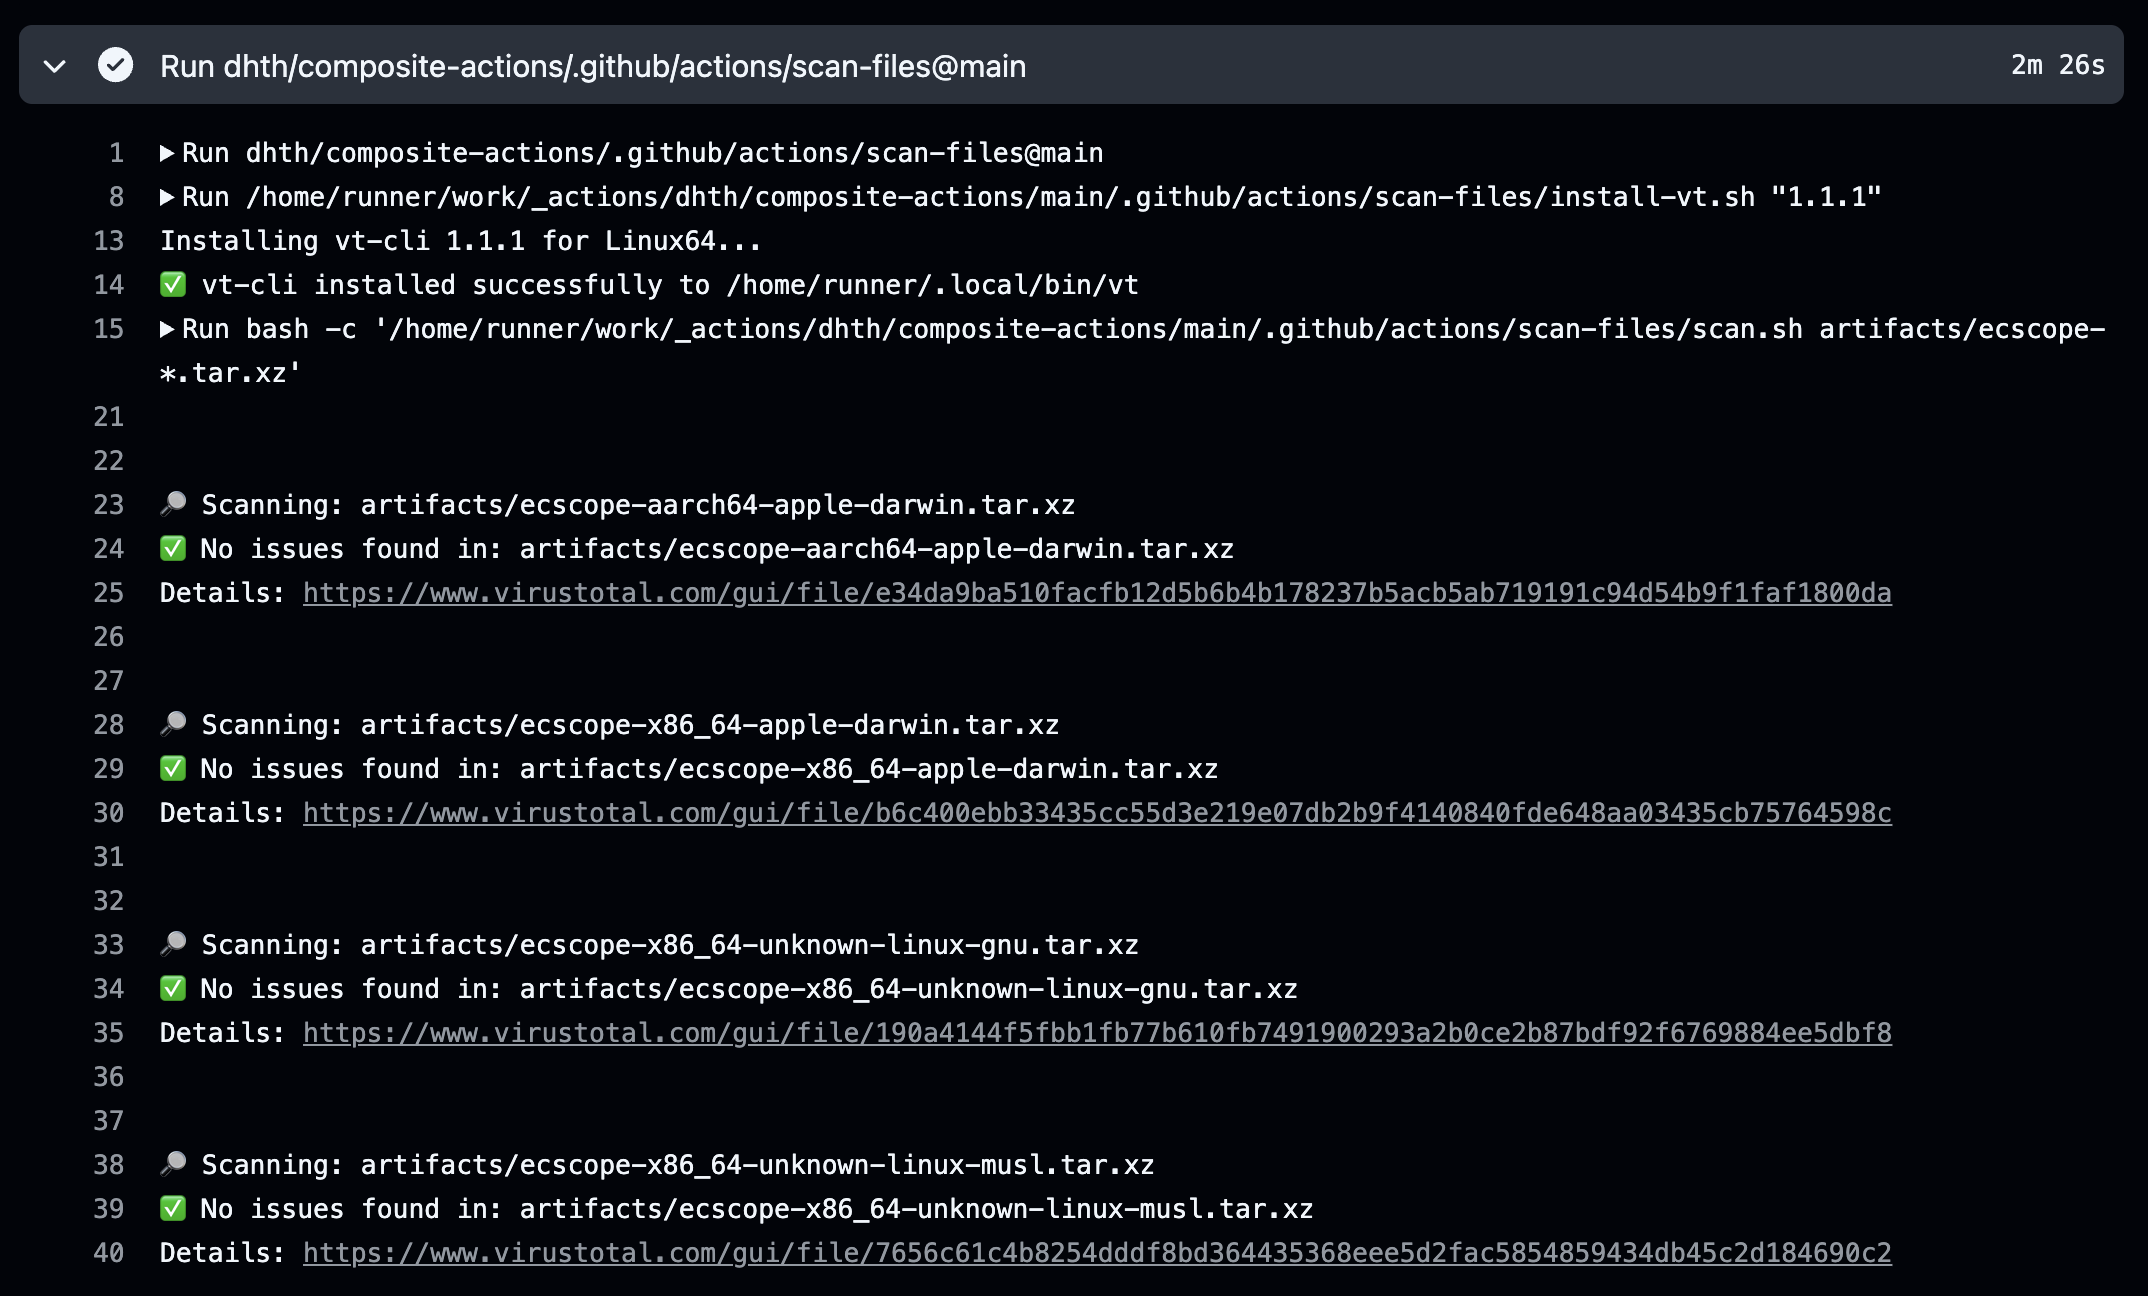Click the magnifier icon beside x86_64-unknown-linux-musl scan
The image size is (2148, 1296).
pos(172,1163)
